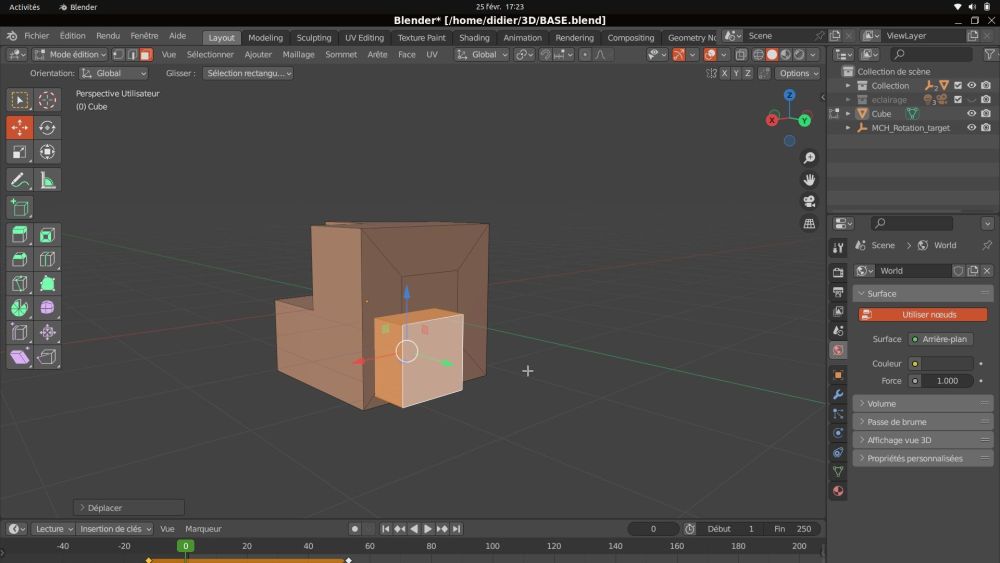Toggle visibility of Collection in outliner

(971, 85)
